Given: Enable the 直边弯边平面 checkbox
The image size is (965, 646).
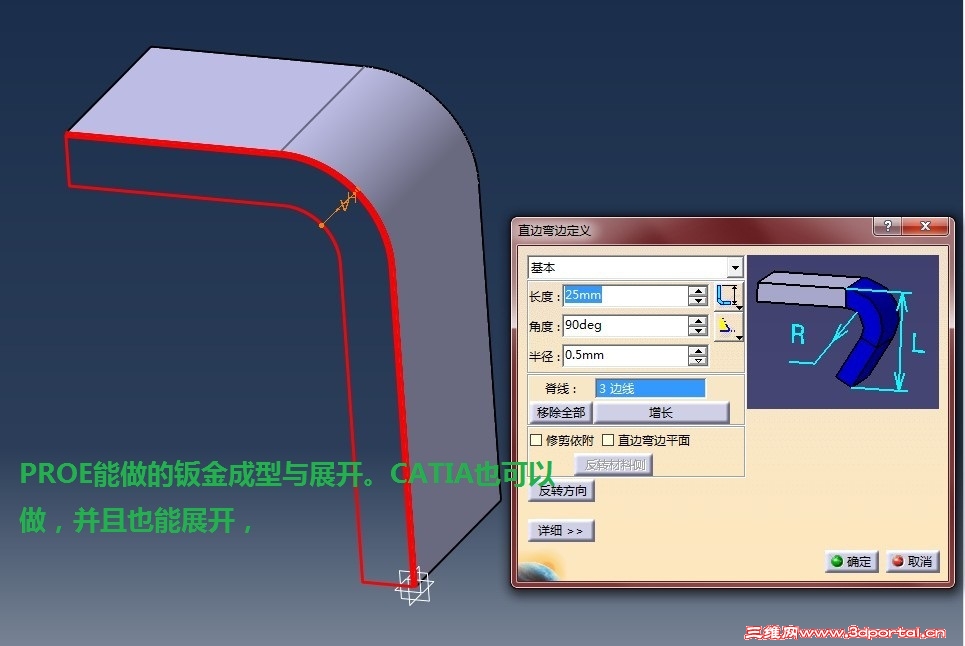Looking at the screenshot, I should tap(608, 440).
